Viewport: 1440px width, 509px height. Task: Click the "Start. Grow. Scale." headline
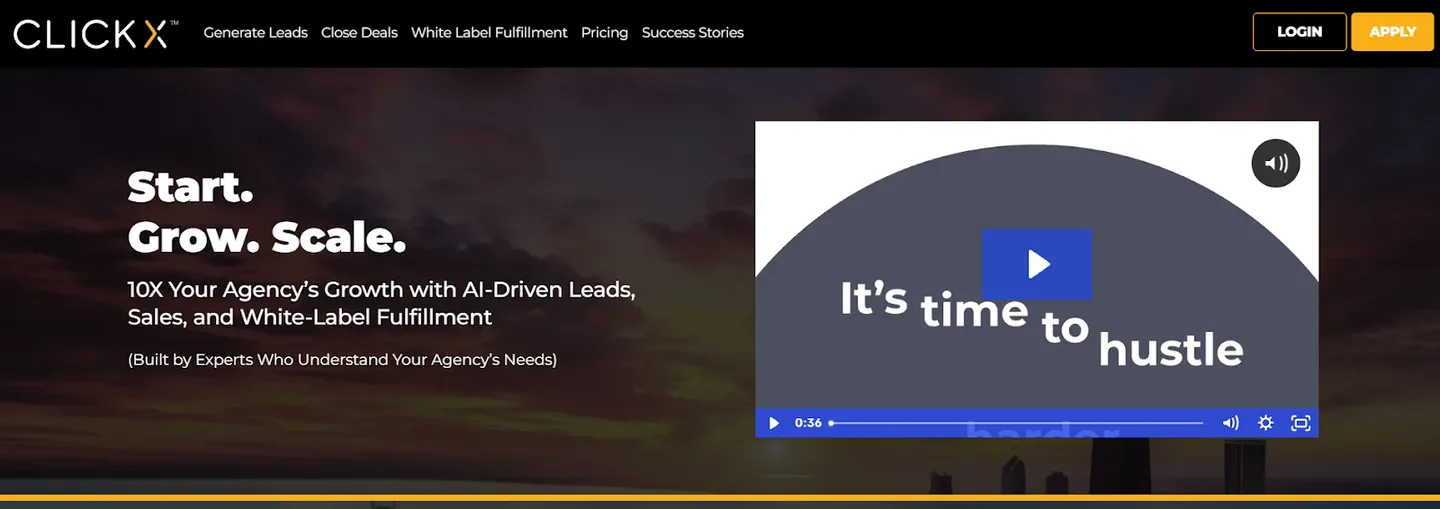267,211
